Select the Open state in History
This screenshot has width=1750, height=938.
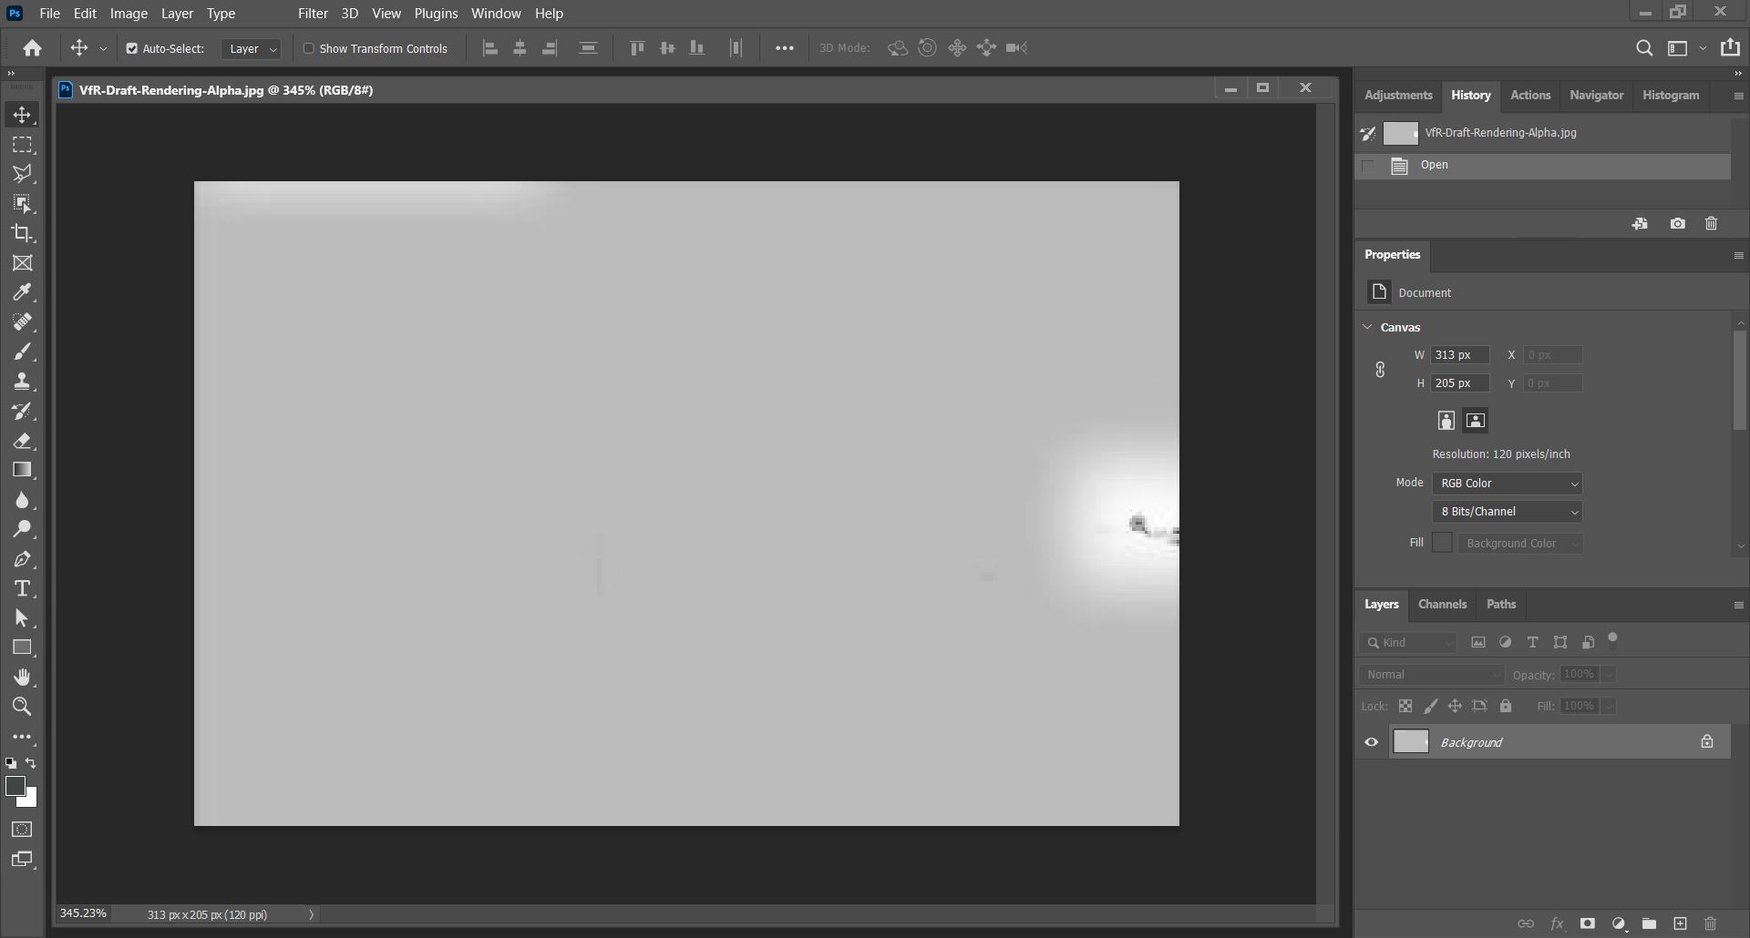pos(1433,165)
